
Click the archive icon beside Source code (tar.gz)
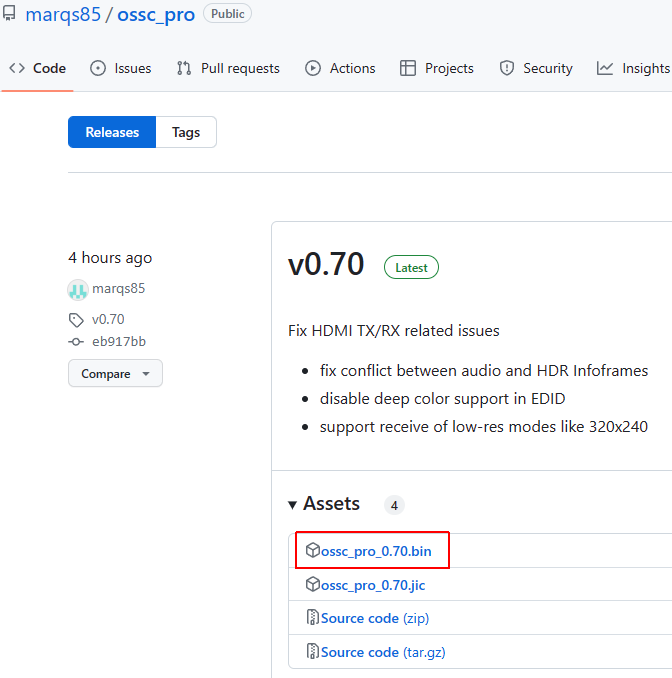click(313, 651)
